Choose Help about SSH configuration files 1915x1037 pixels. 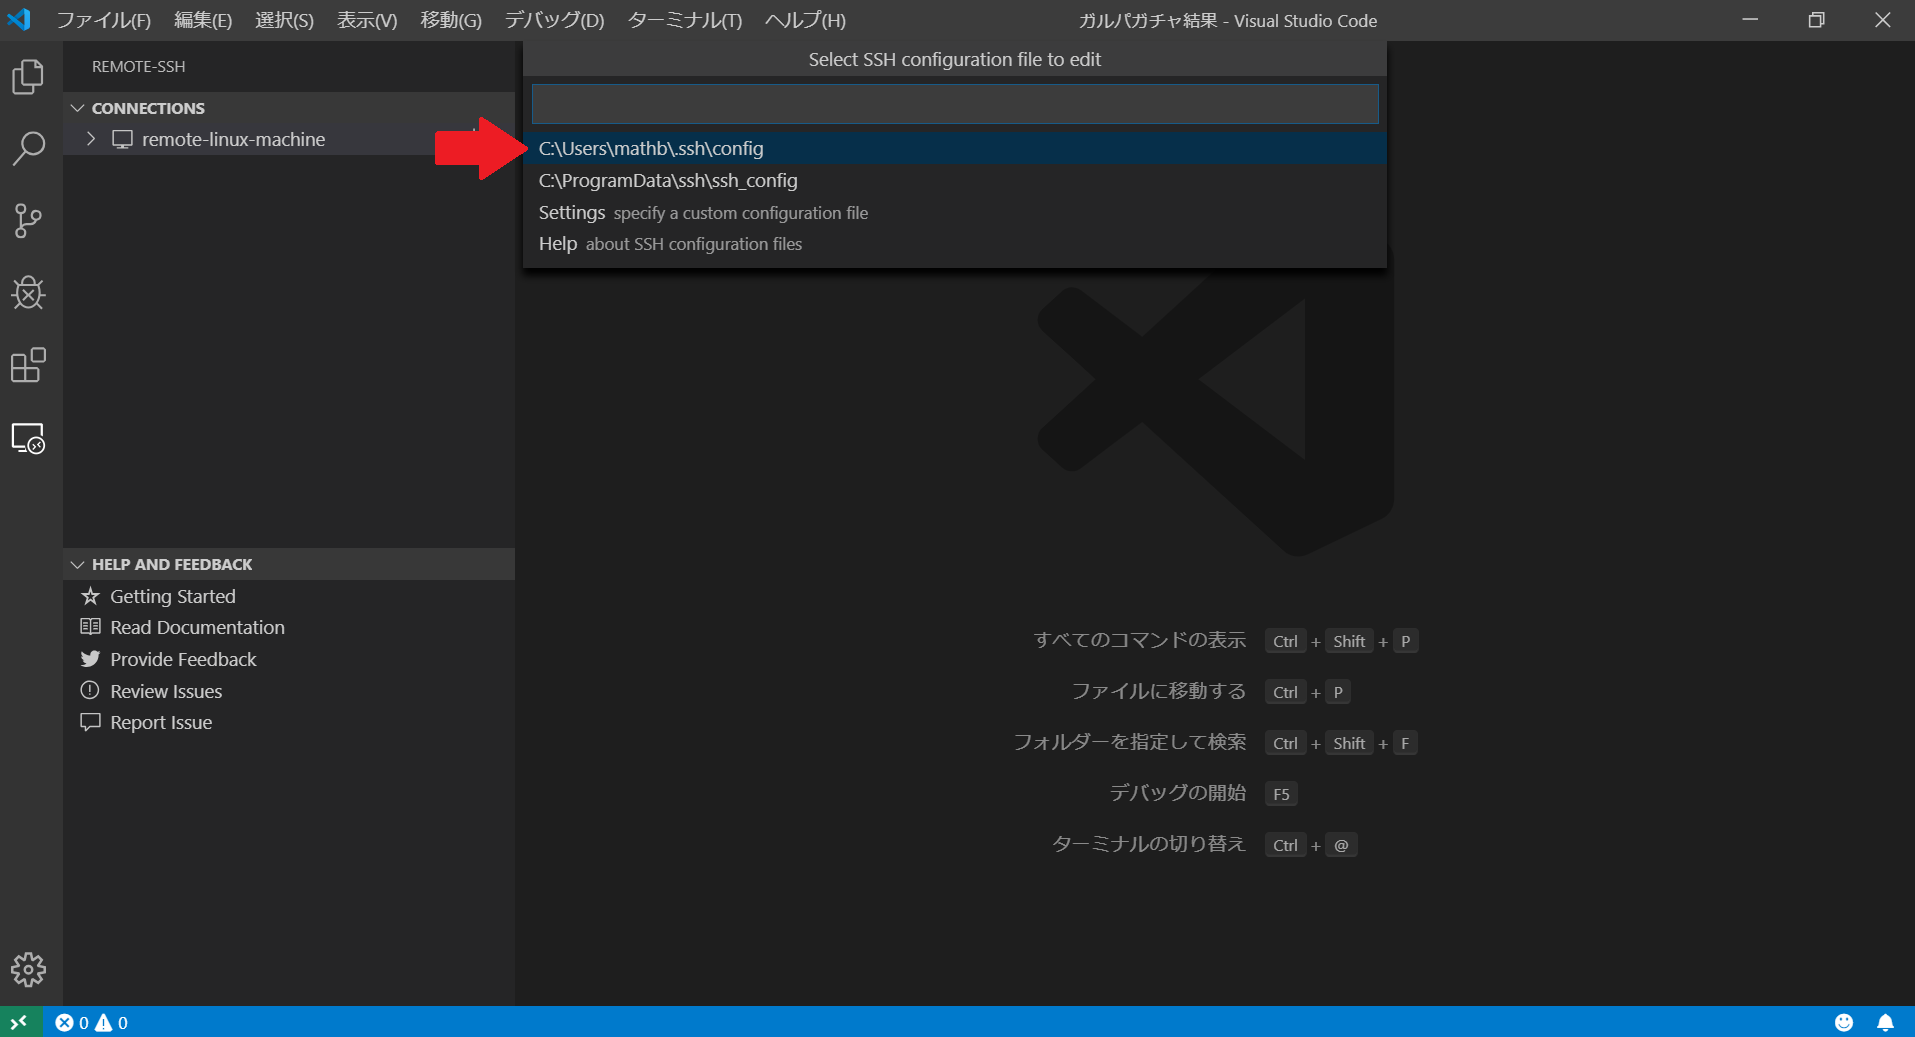955,244
